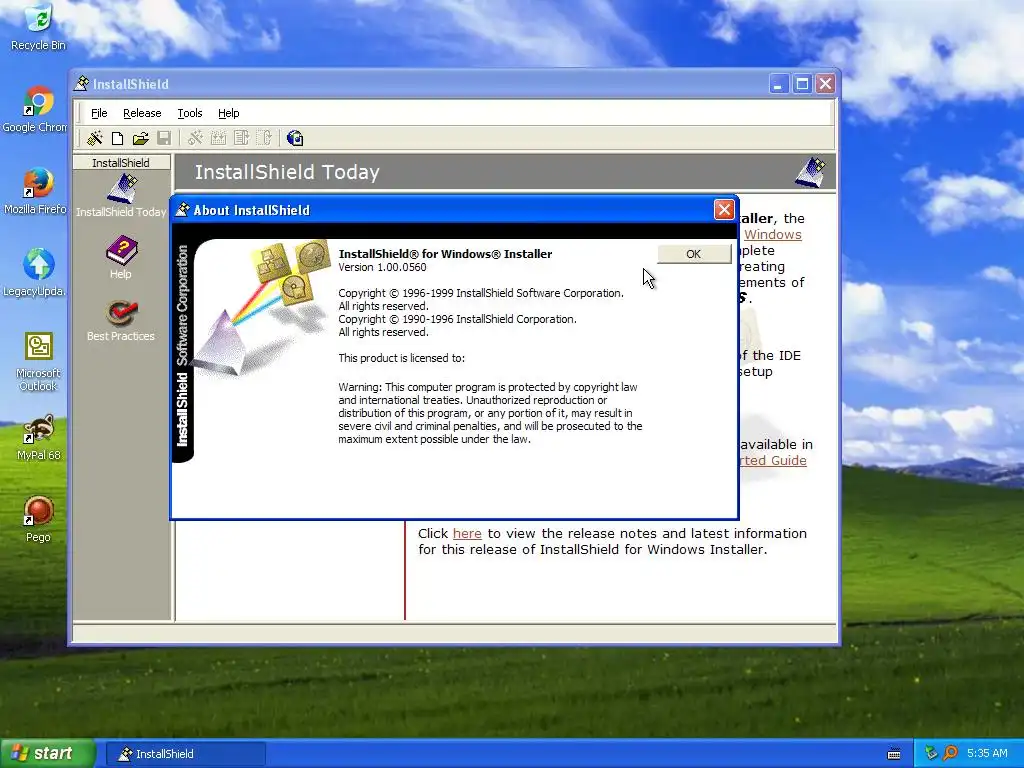Click the InstallShield logo in the header banner
The image size is (1024, 768).
810,172
